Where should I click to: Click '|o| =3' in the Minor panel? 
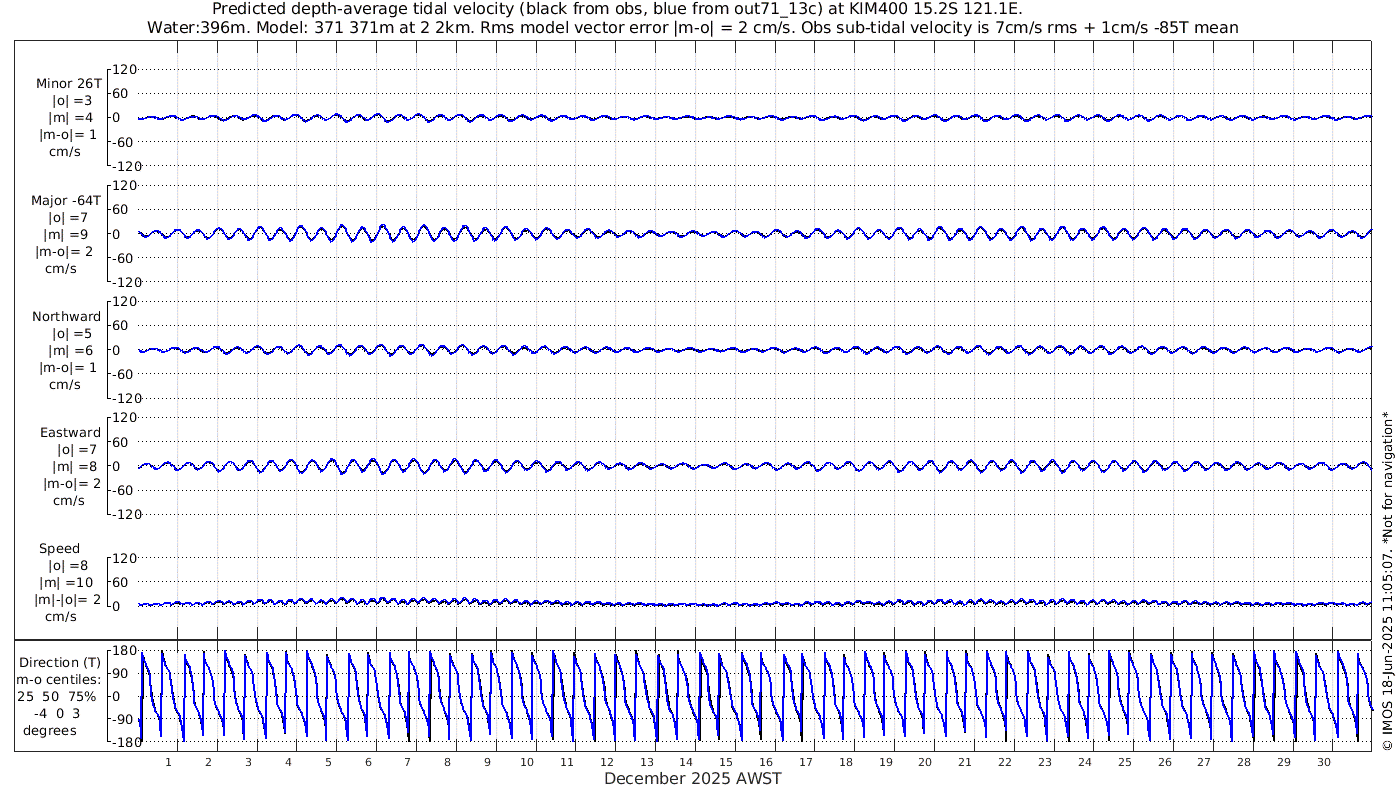point(72,101)
